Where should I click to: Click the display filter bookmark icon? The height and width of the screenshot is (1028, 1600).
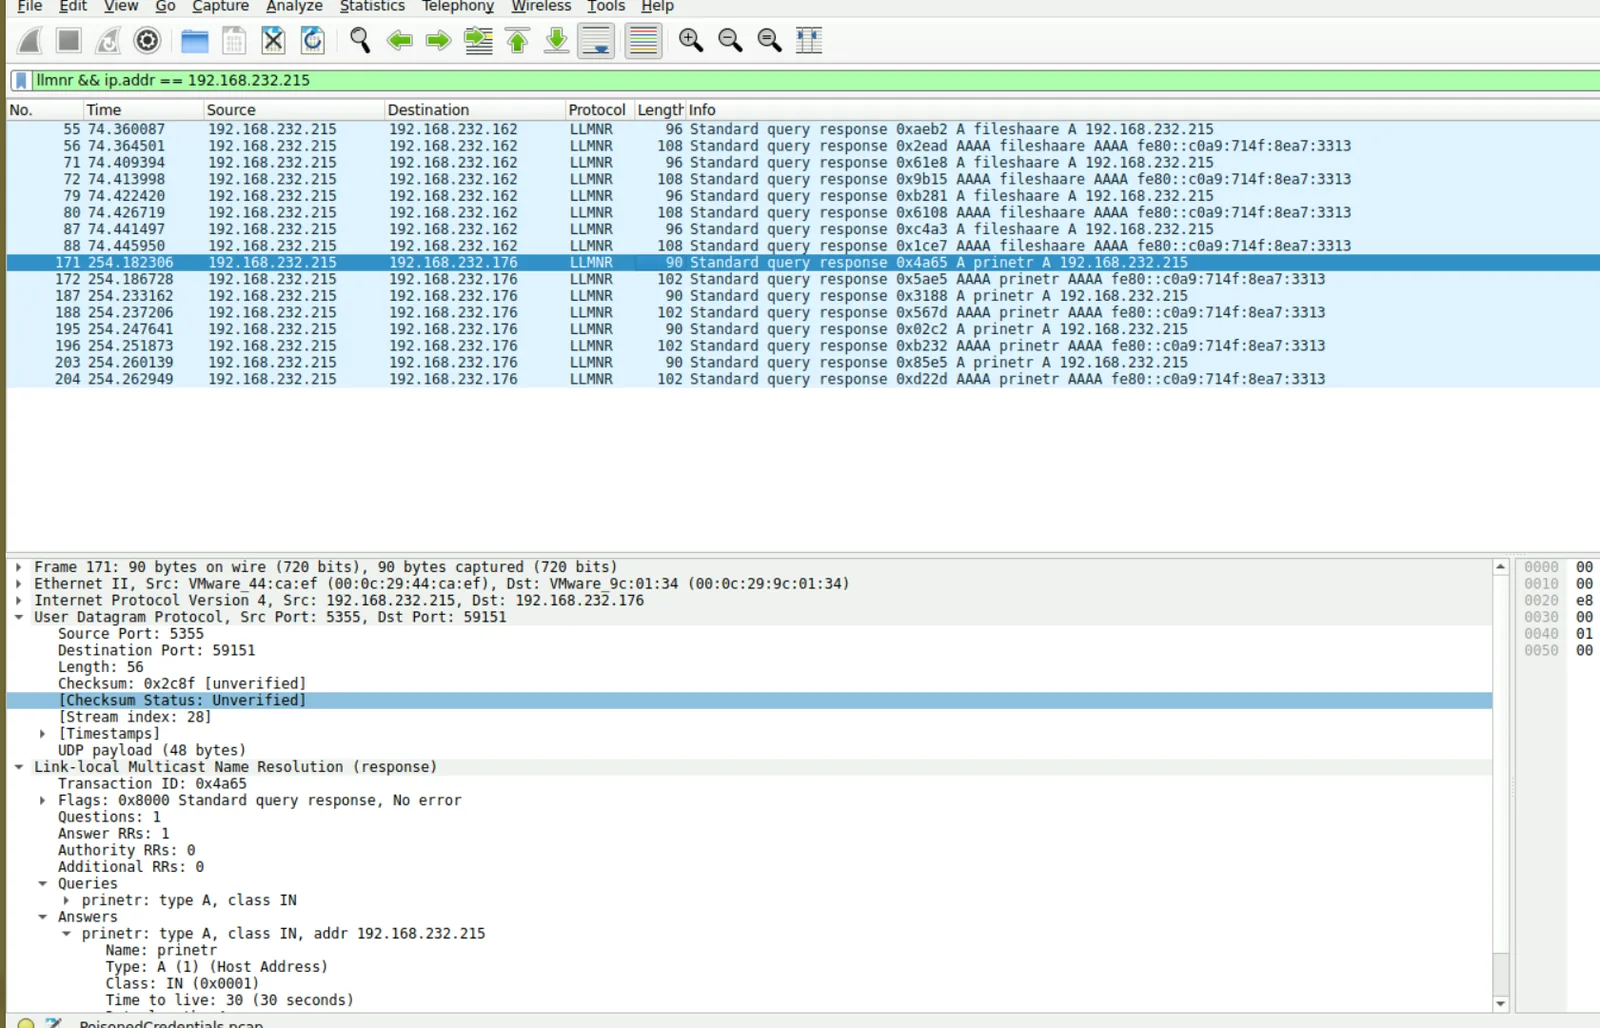(x=21, y=81)
